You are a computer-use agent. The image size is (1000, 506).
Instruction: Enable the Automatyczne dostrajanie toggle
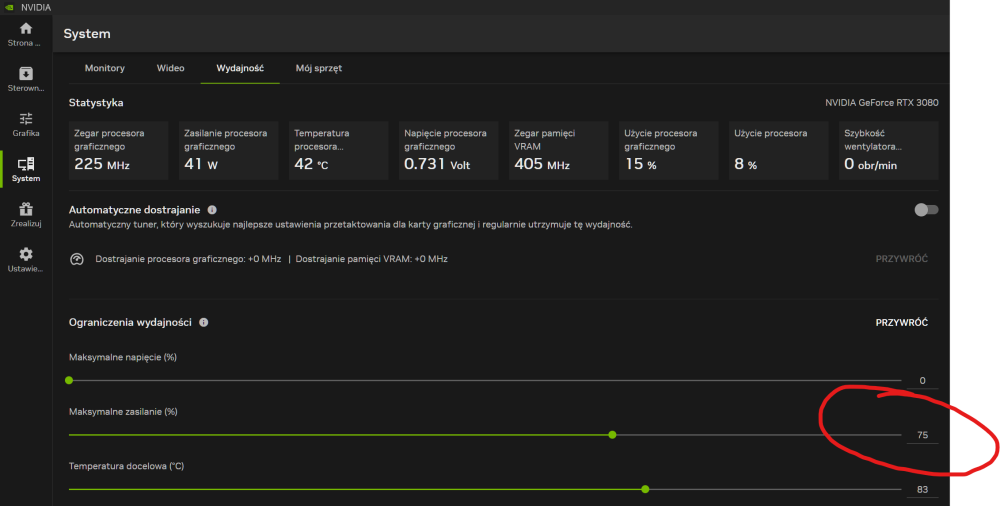(x=926, y=210)
